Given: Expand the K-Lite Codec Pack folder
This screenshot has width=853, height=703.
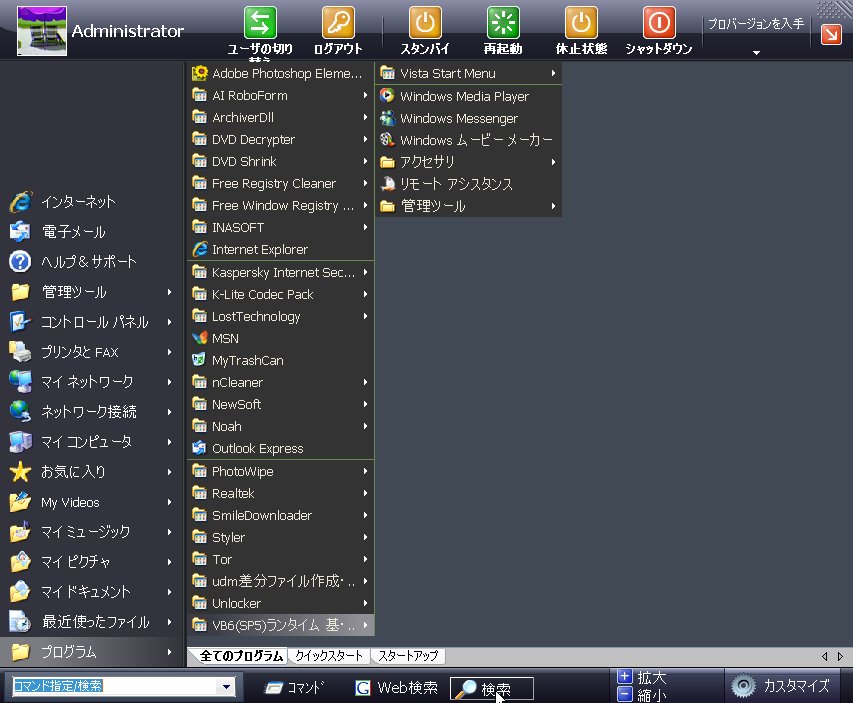Looking at the screenshot, I should pyautogui.click(x=280, y=294).
